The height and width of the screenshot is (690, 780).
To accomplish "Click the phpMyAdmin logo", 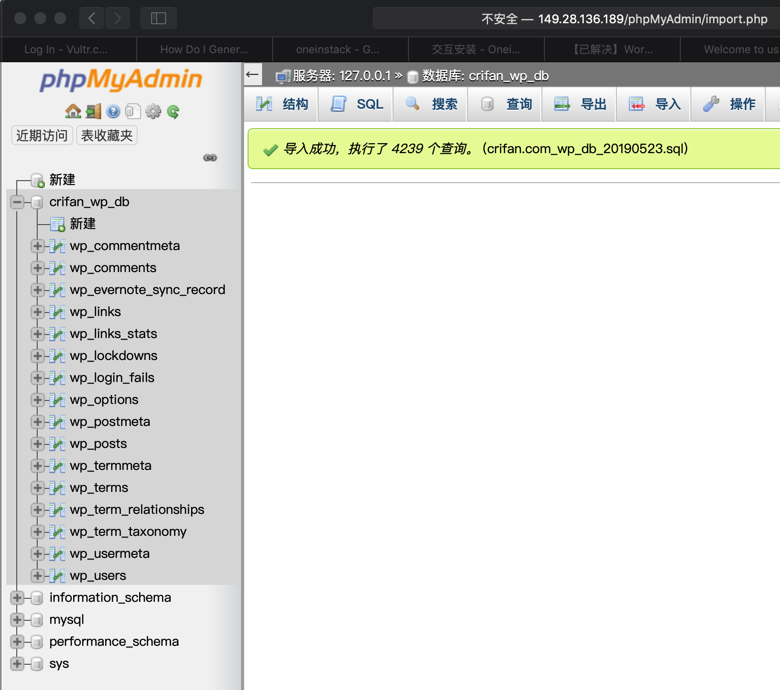I will click(121, 80).
